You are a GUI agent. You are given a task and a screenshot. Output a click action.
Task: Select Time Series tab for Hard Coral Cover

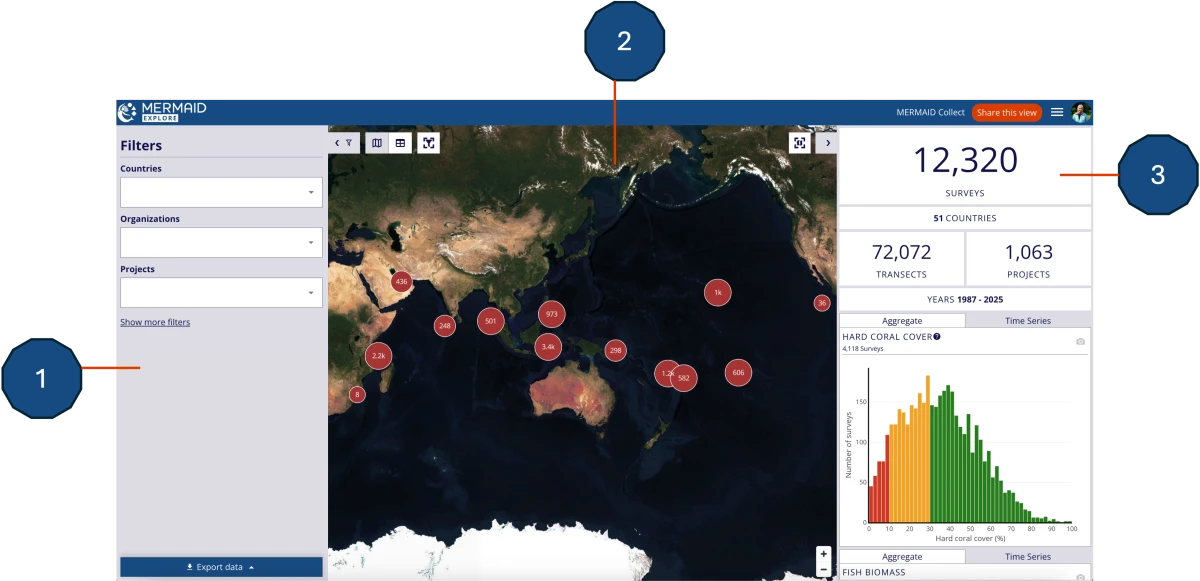tap(1028, 320)
